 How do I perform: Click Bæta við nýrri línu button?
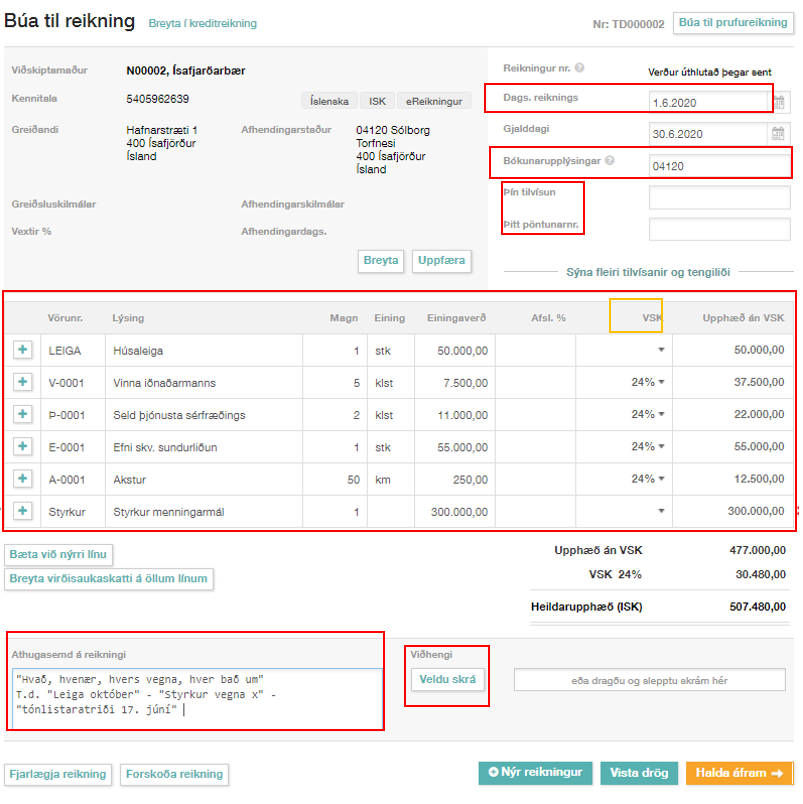pyautogui.click(x=59, y=554)
